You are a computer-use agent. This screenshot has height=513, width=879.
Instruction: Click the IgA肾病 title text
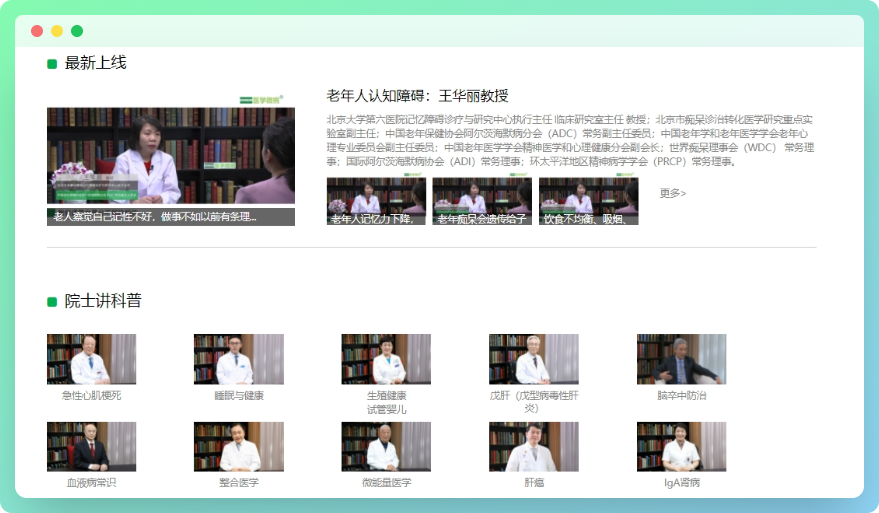tap(682, 482)
